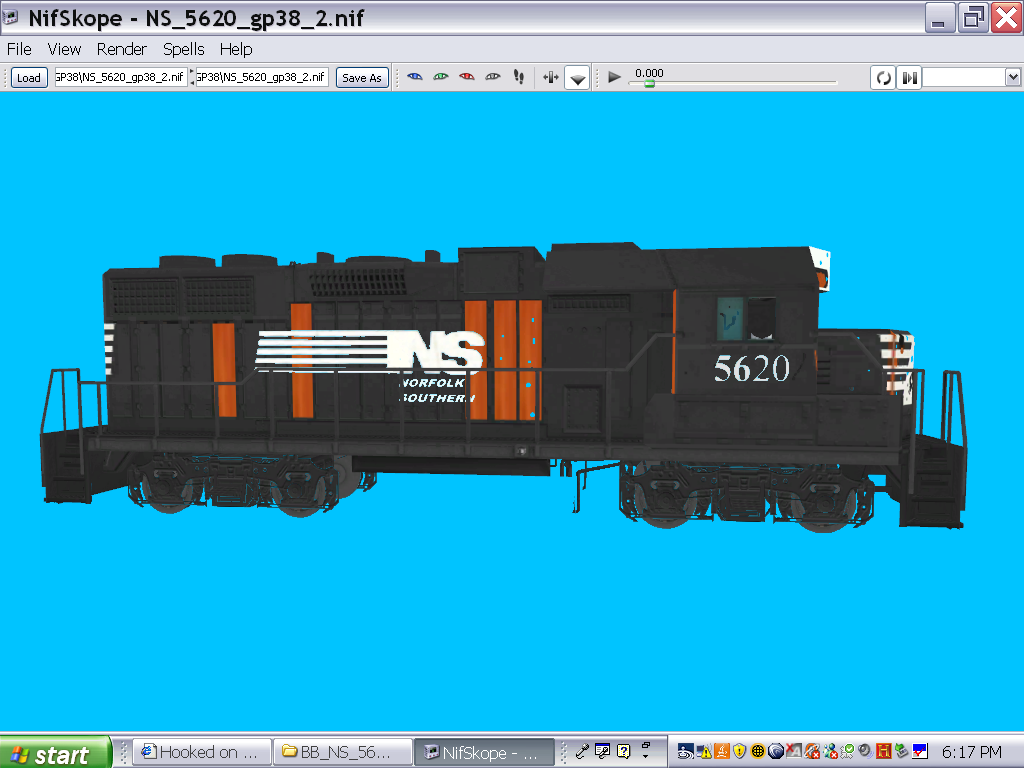Click the yellow security shield tray icon

(739, 751)
